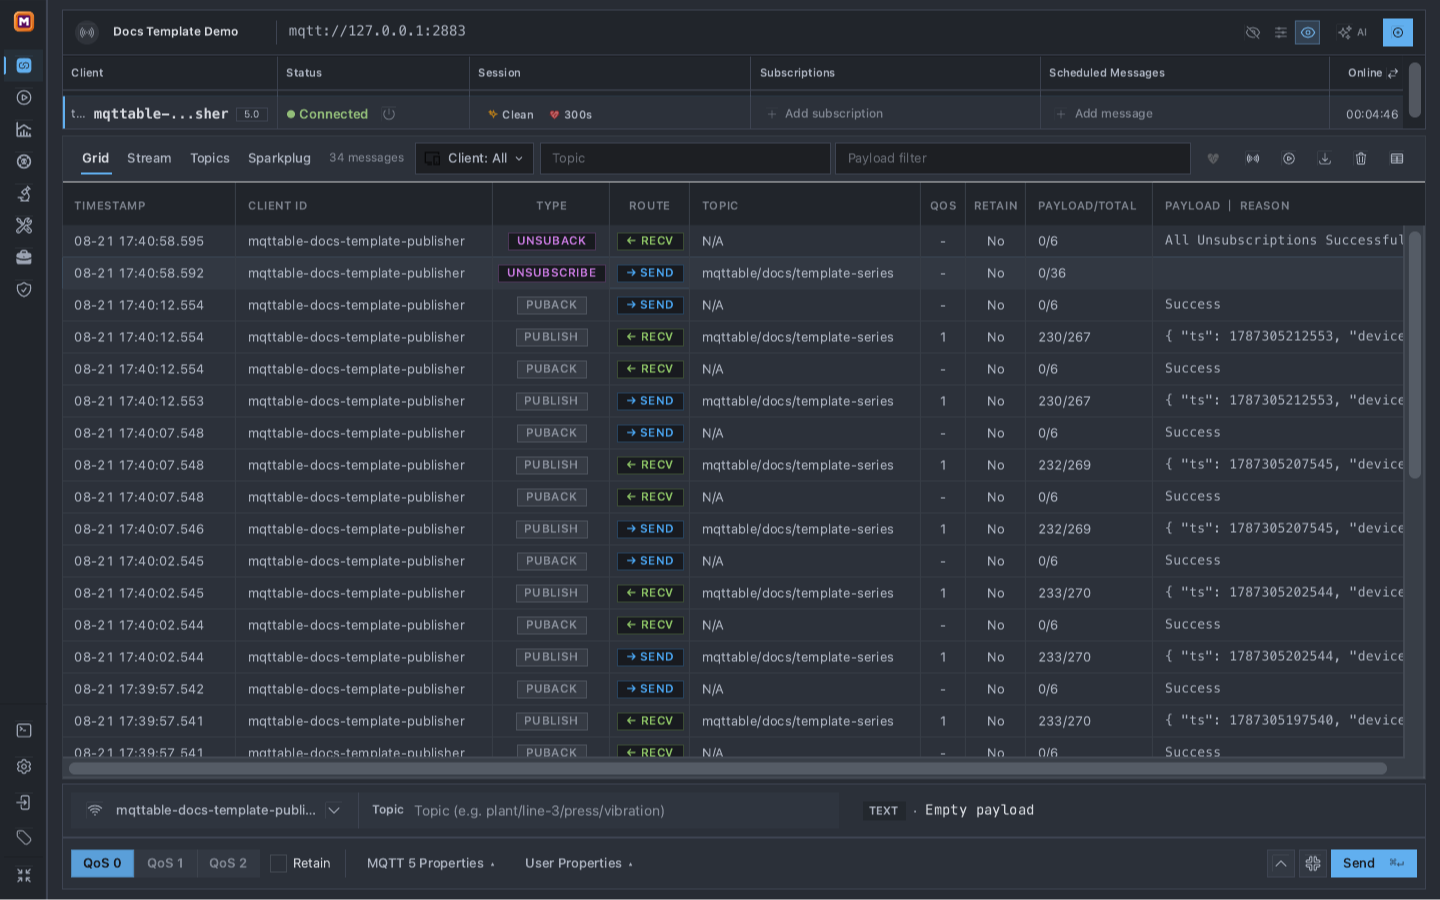Click the publish settings chip icon near Send
Screen dimensions: 1440x900
(x=1313, y=863)
